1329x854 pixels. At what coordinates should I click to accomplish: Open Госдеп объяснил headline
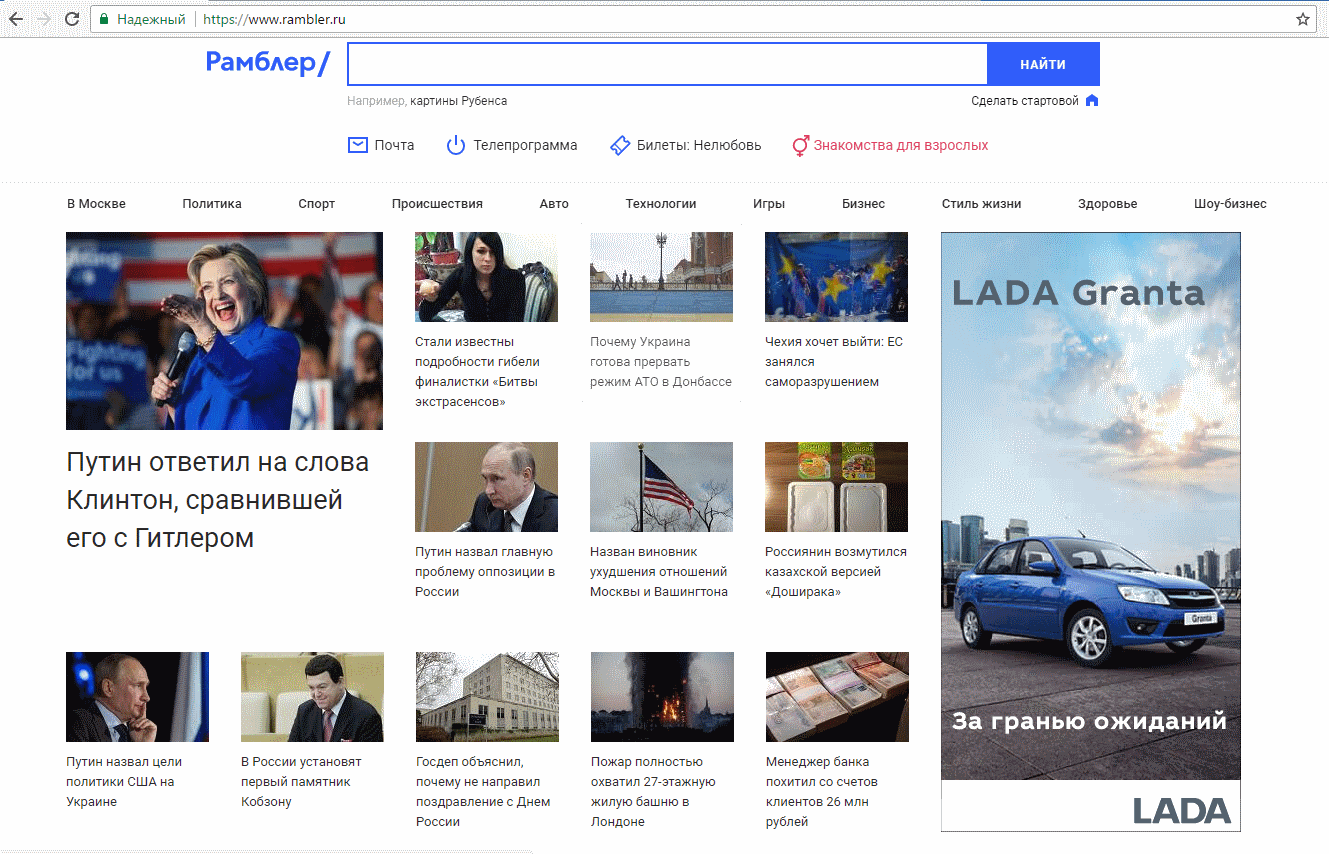(483, 792)
